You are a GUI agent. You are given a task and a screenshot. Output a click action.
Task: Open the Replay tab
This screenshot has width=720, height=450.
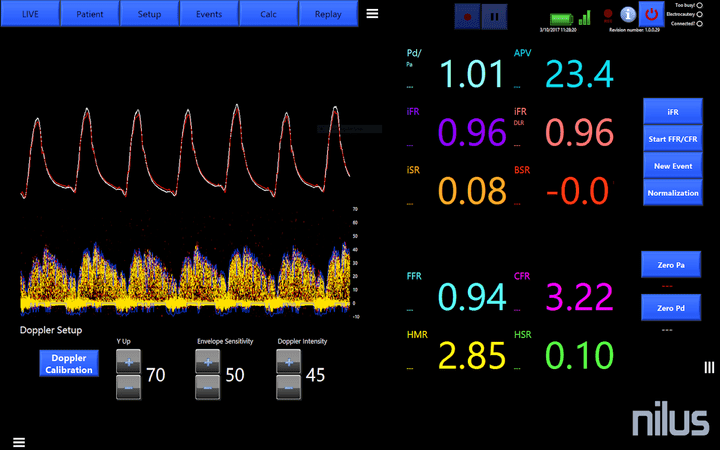click(x=327, y=13)
